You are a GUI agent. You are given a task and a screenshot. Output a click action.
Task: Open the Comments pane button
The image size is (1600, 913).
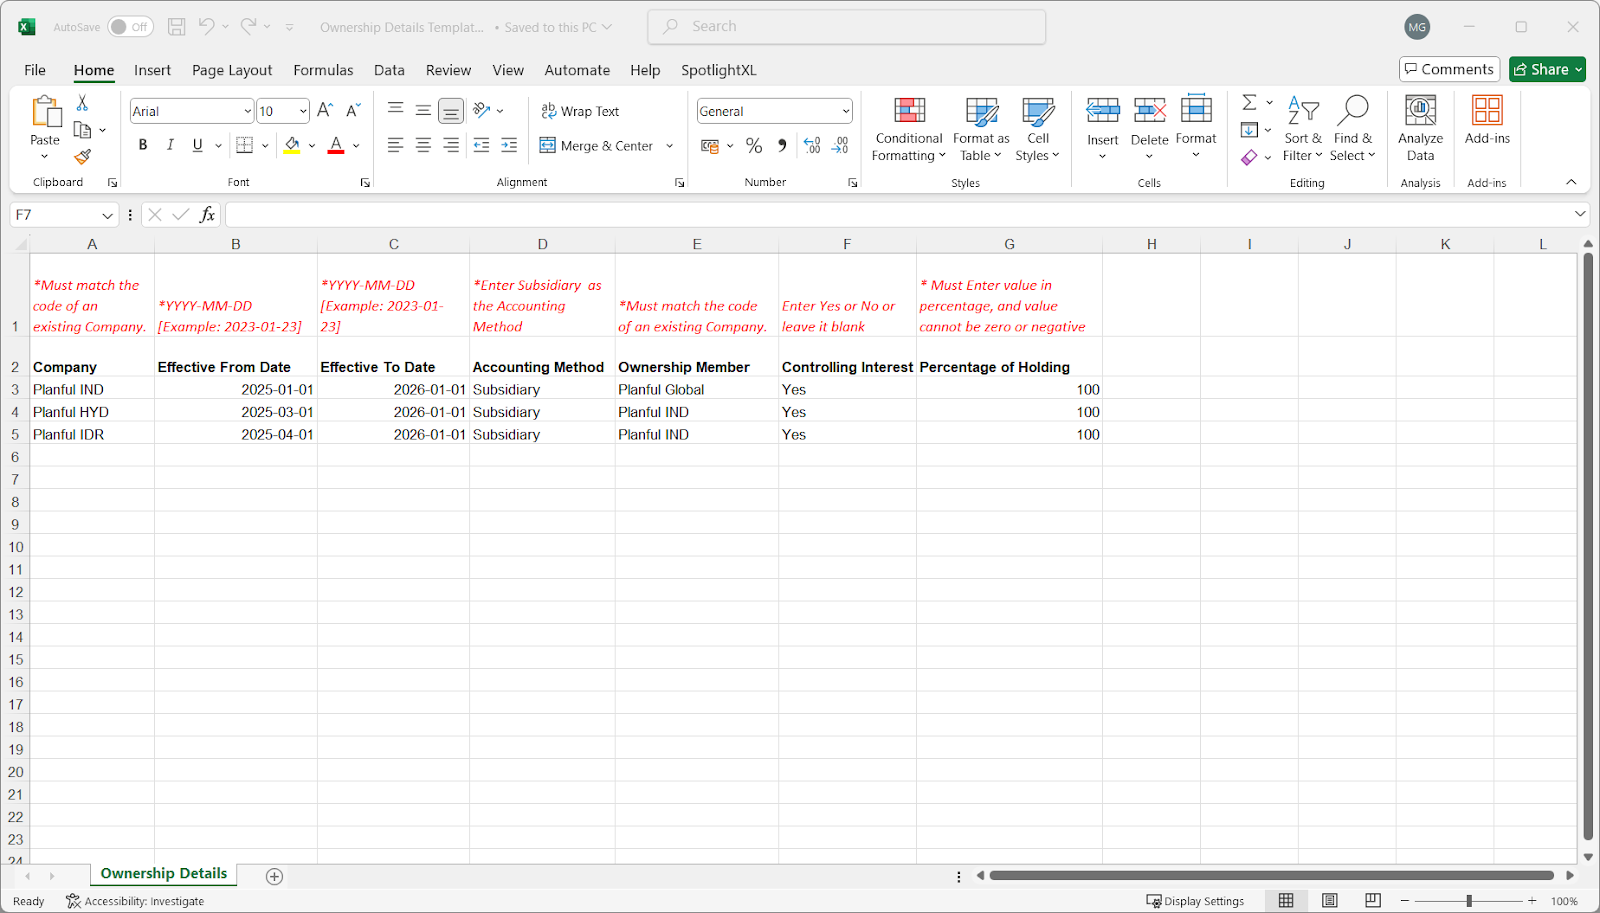click(x=1449, y=69)
